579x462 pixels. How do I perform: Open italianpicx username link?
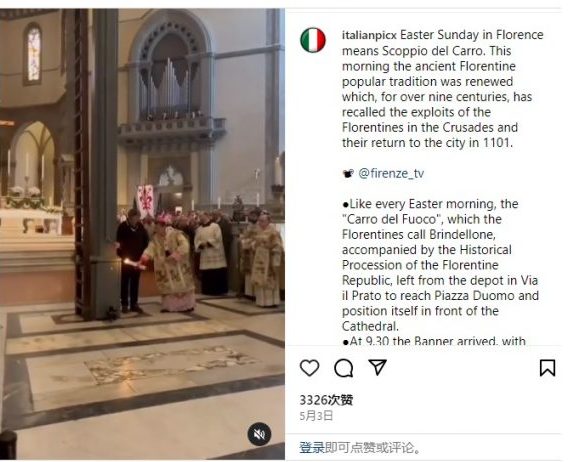tap(369, 35)
